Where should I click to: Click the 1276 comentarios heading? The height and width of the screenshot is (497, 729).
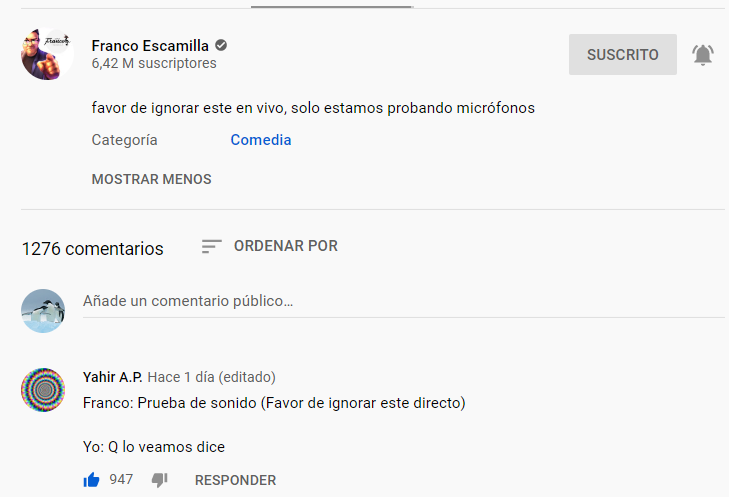point(93,249)
